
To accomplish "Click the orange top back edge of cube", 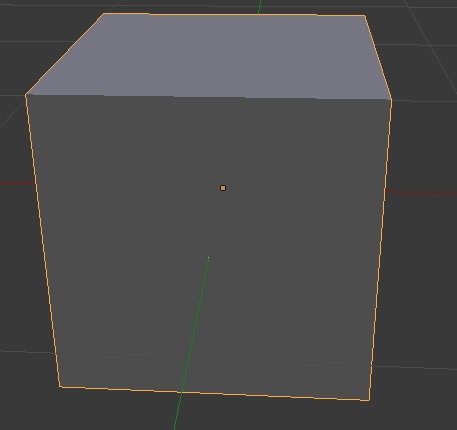I will tap(234, 14).
